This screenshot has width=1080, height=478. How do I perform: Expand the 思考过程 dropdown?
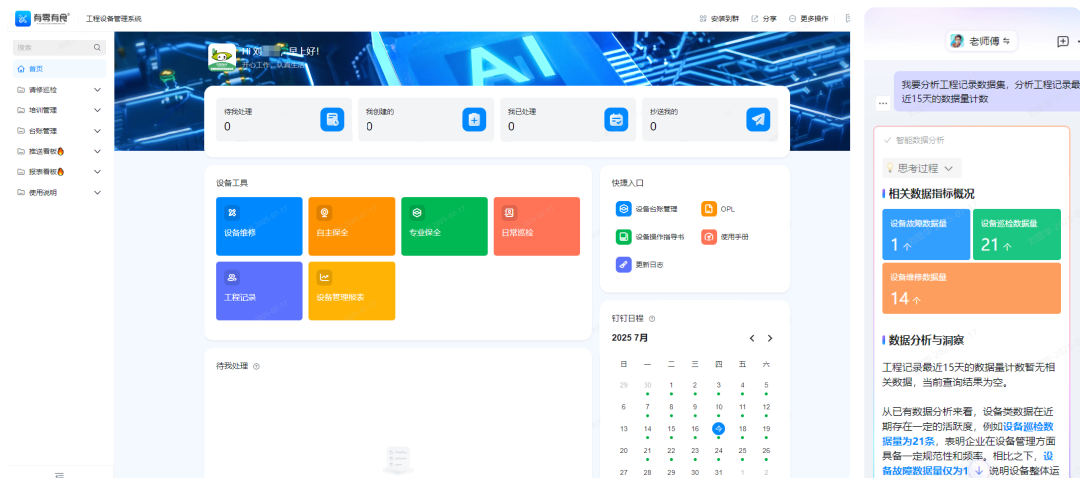pos(921,168)
